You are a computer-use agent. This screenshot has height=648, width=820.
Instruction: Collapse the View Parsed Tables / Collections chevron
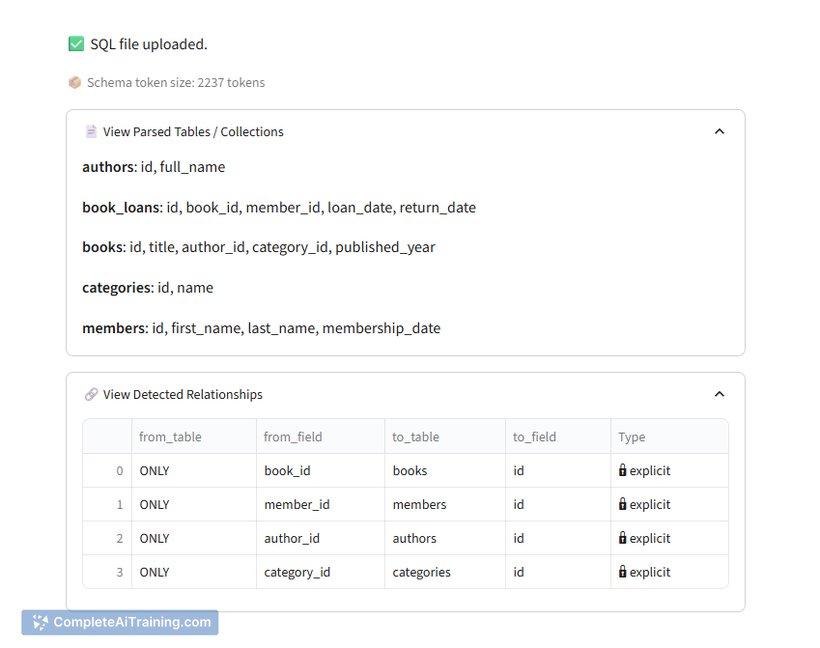pos(719,131)
